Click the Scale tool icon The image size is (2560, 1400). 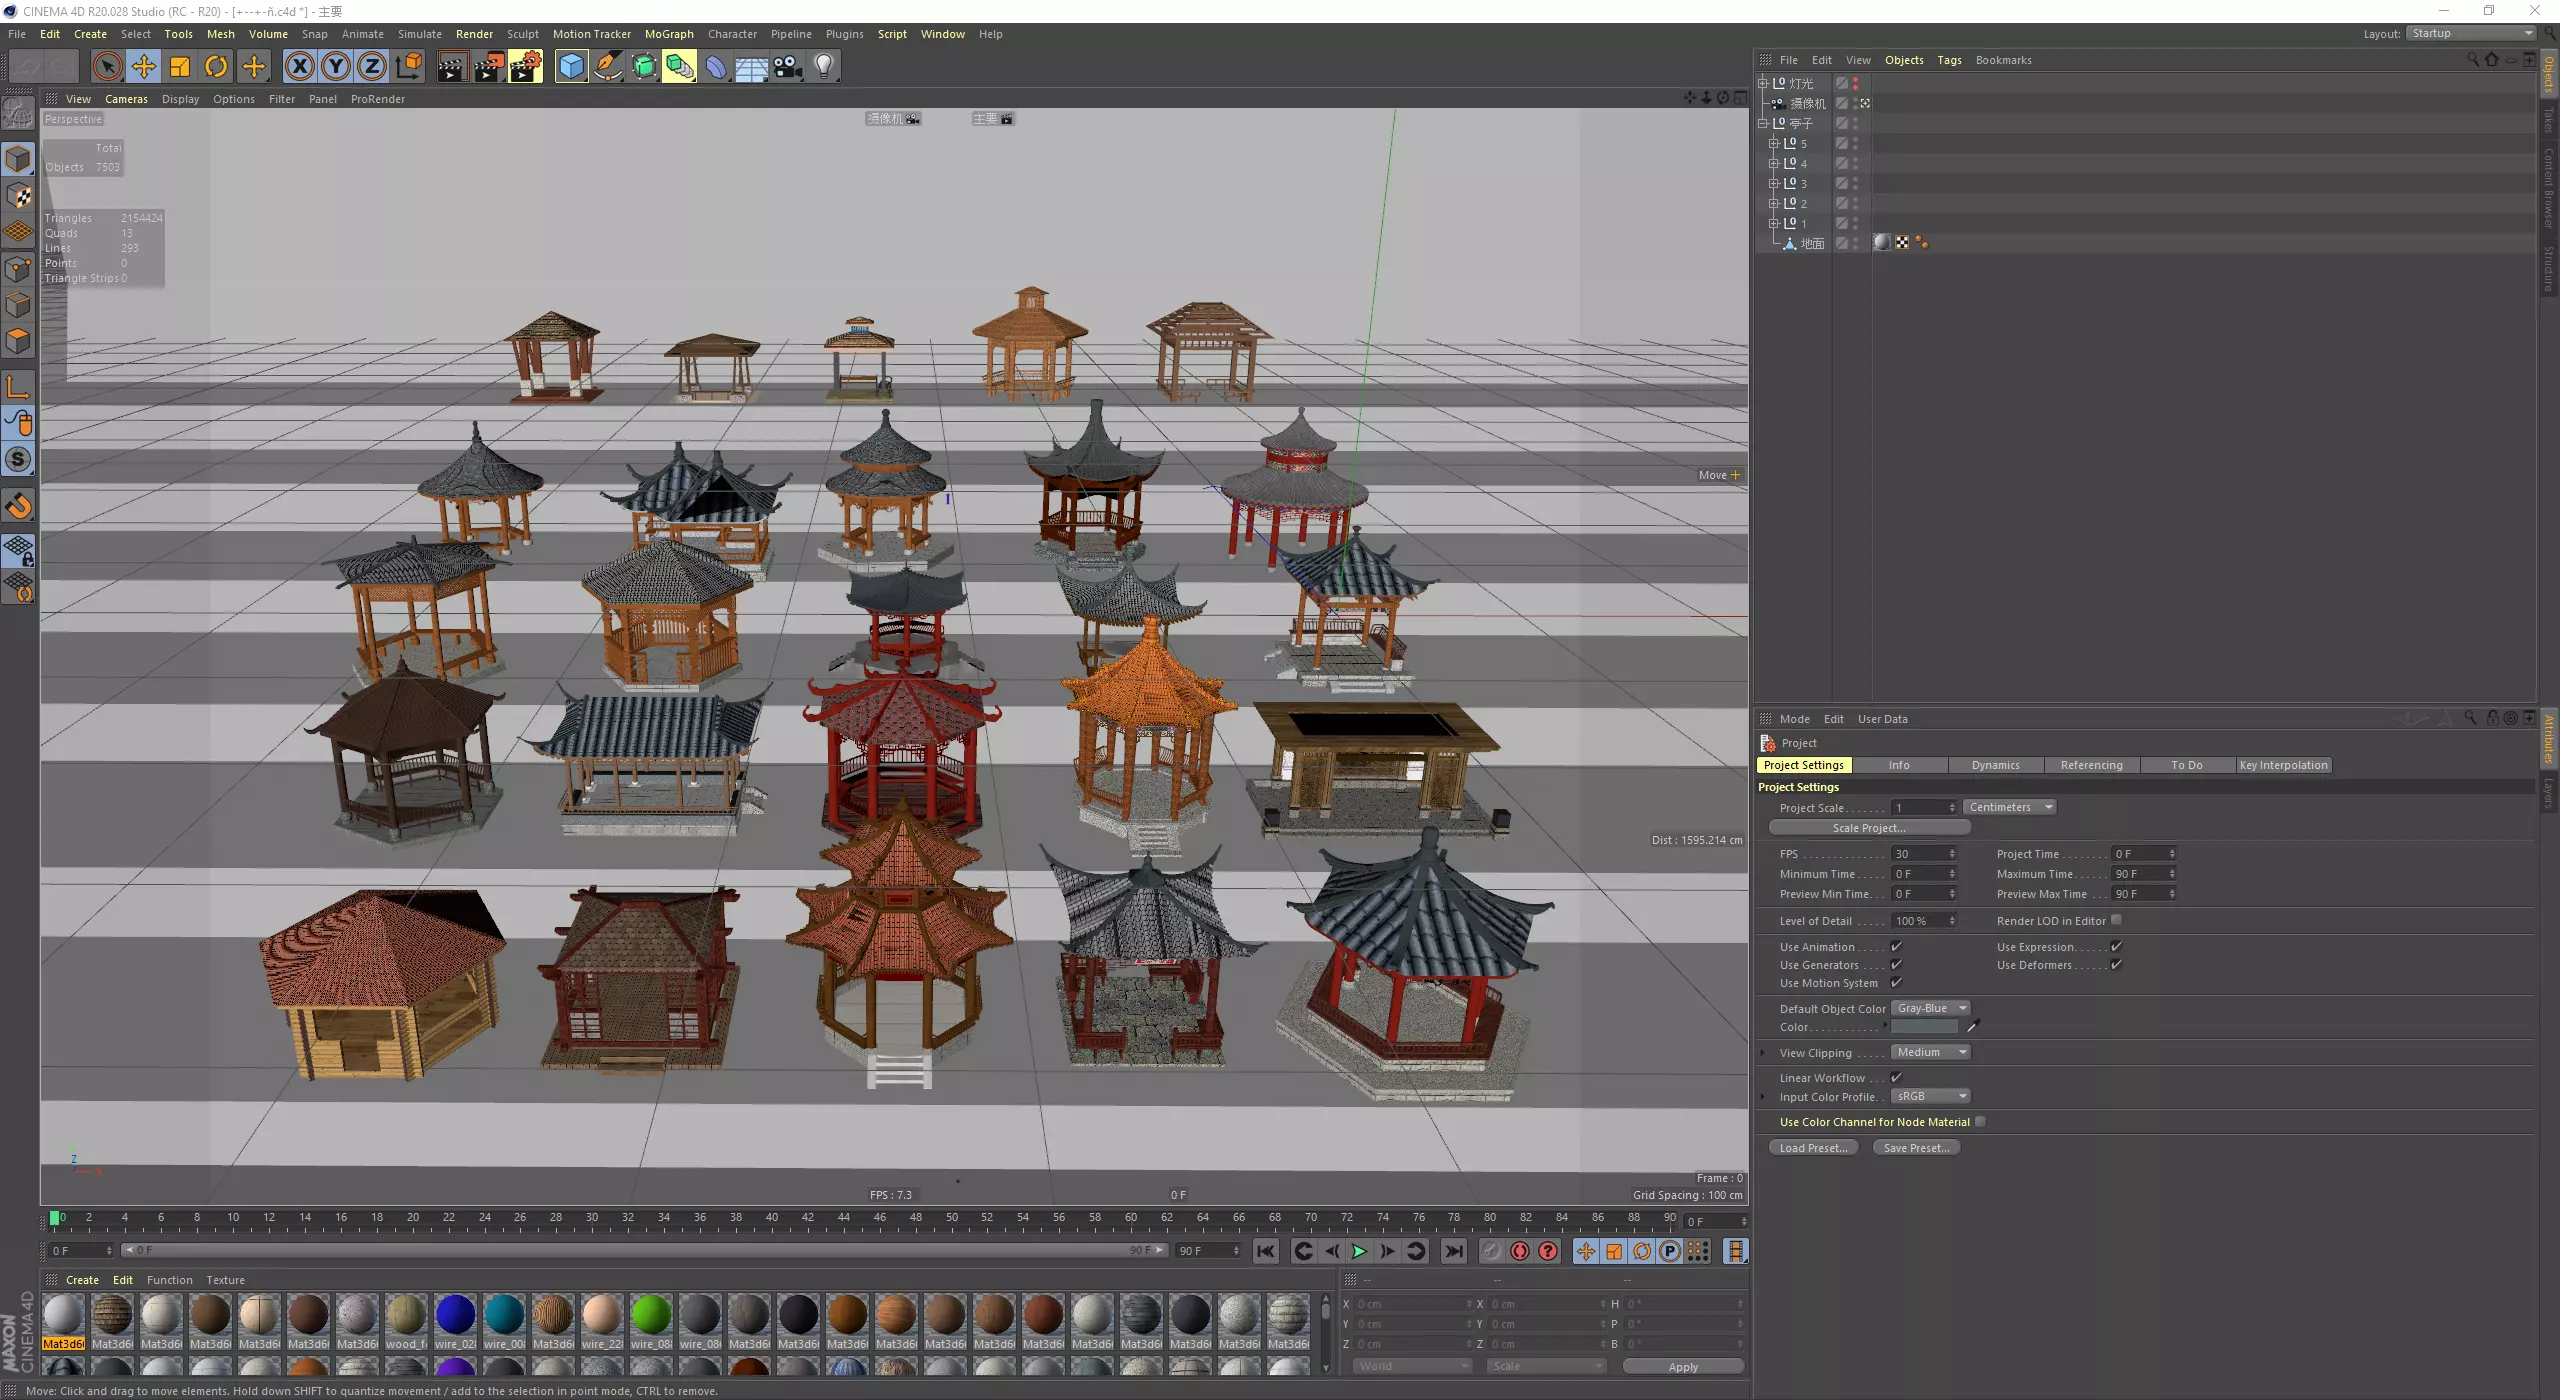tap(180, 67)
